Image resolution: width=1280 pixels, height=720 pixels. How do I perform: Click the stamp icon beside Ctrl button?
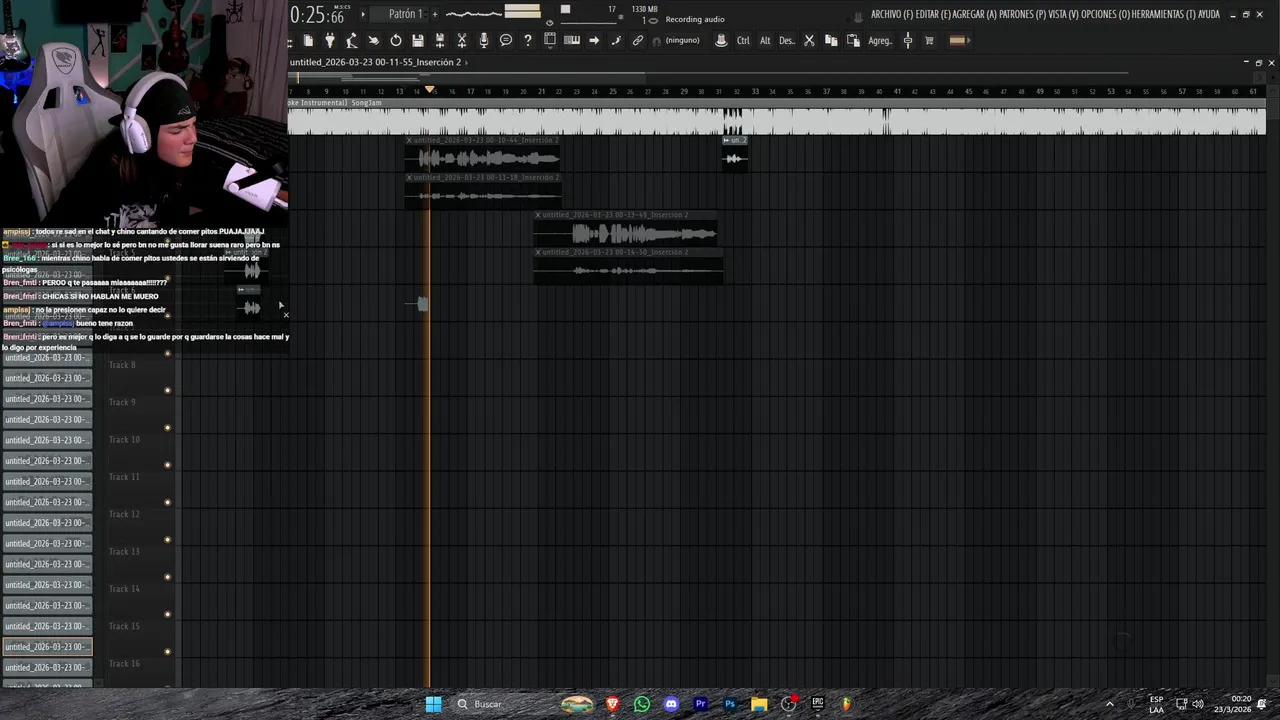[721, 41]
